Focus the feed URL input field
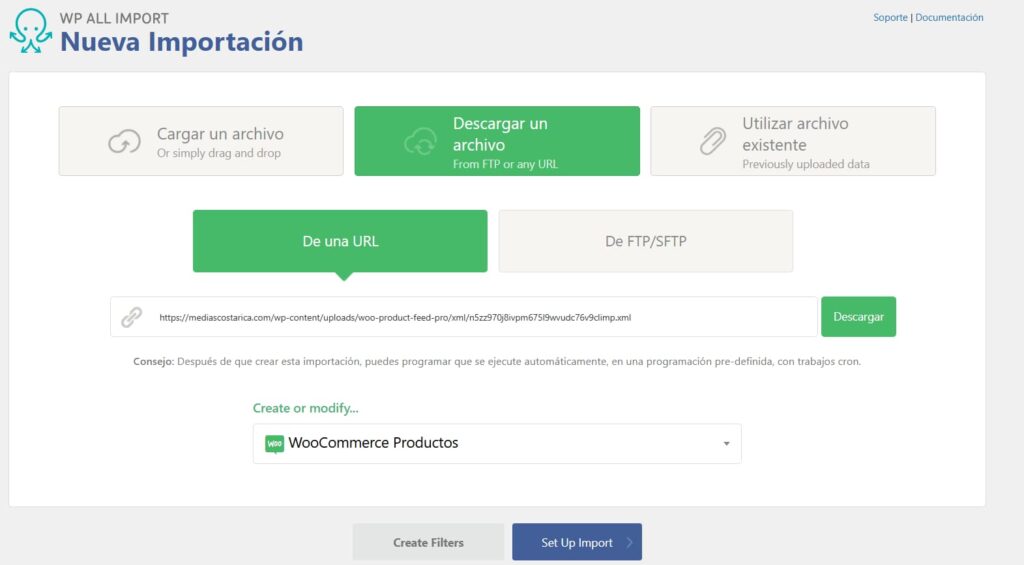1024x565 pixels. point(480,317)
